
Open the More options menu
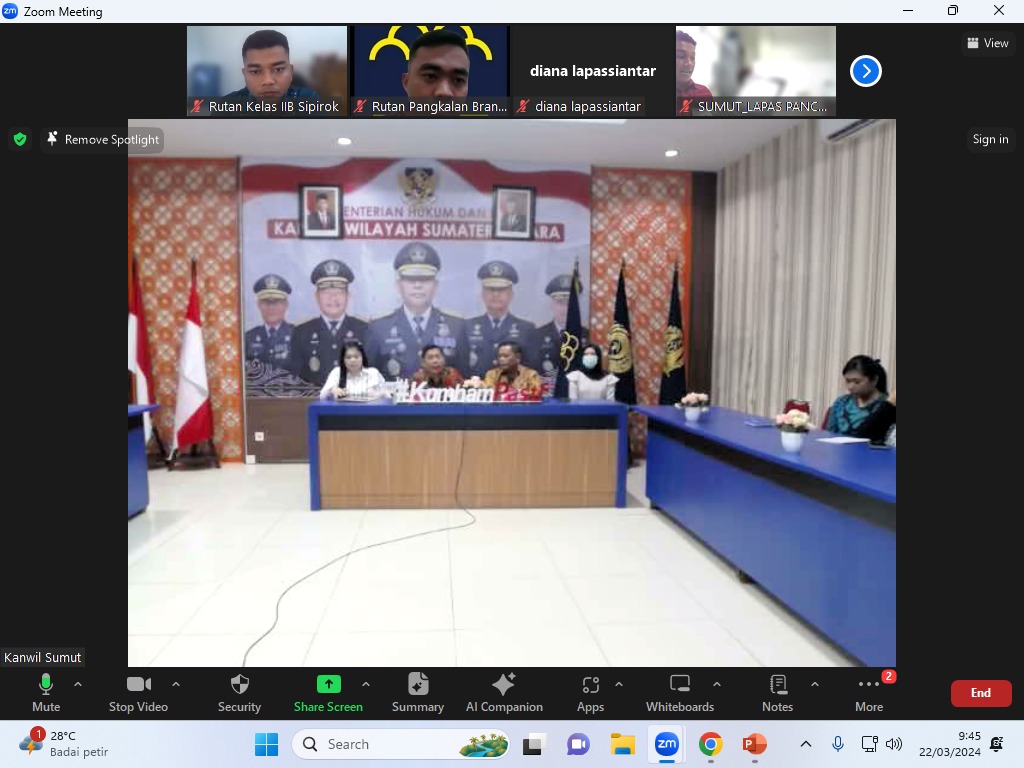[x=868, y=692]
